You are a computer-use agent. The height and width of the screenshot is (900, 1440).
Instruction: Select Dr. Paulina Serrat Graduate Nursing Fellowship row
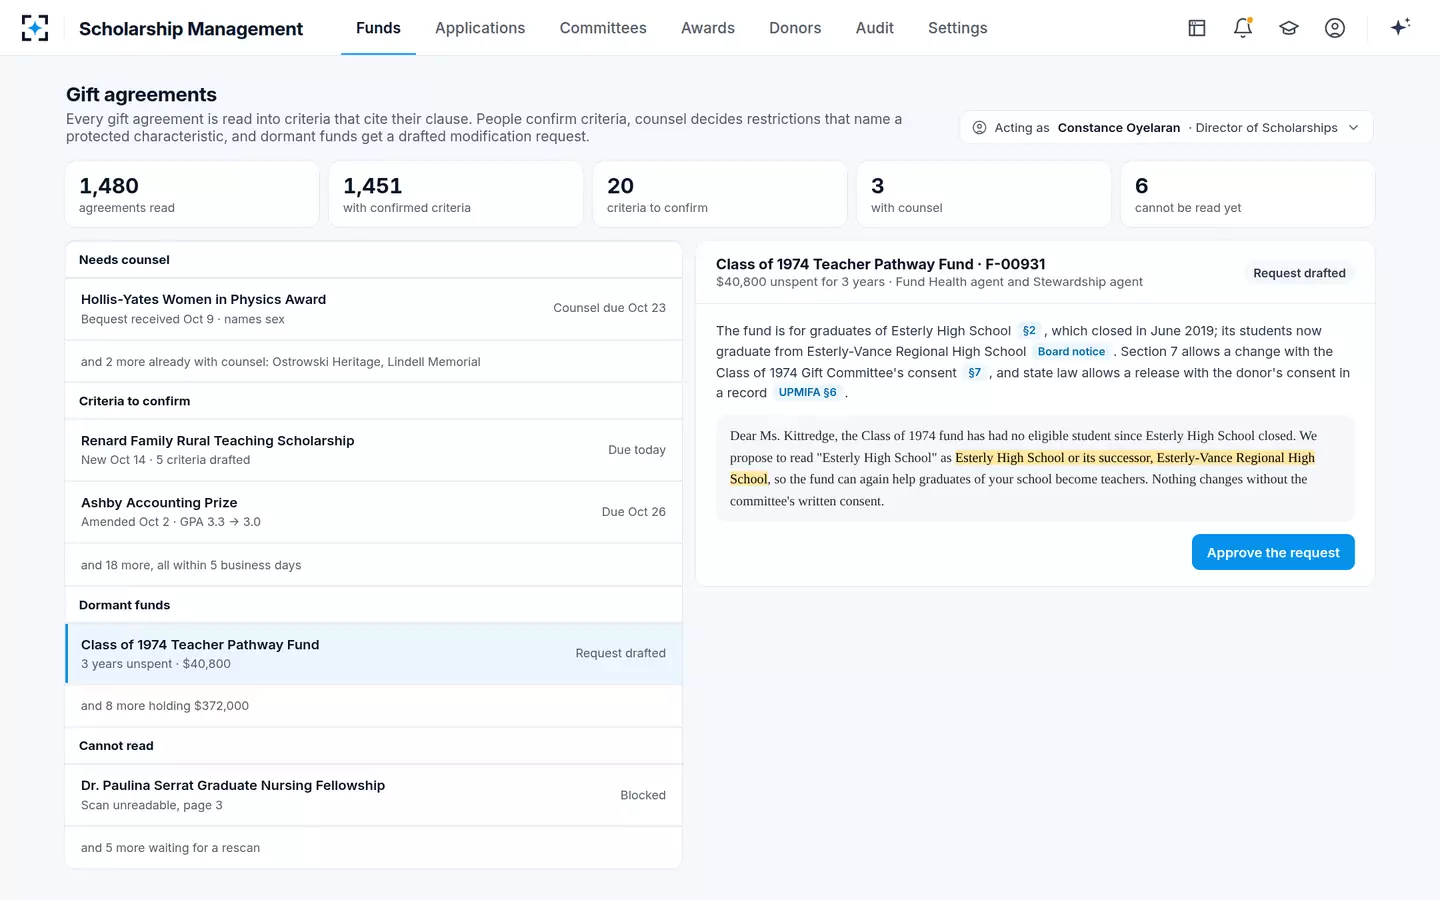[373, 795]
